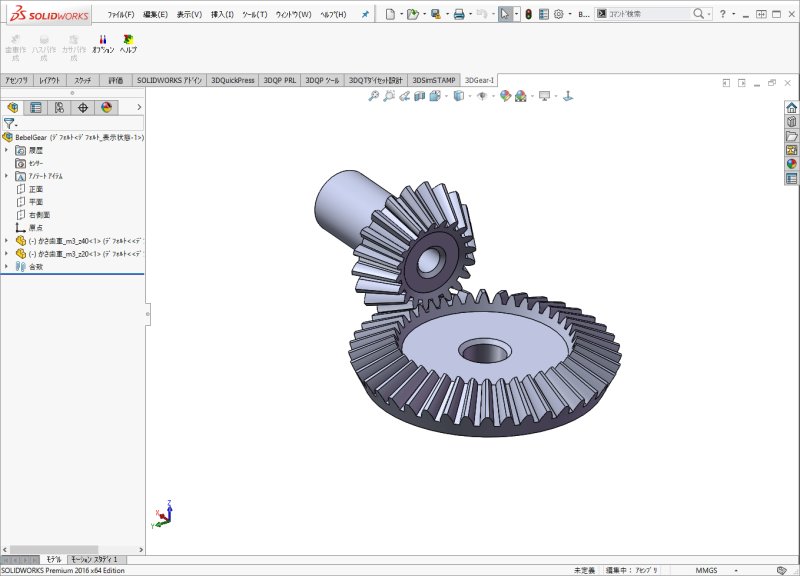Expand the かさ歯車_m3_z40 component node
Image resolution: width=800 pixels, height=576 pixels.
(6, 240)
